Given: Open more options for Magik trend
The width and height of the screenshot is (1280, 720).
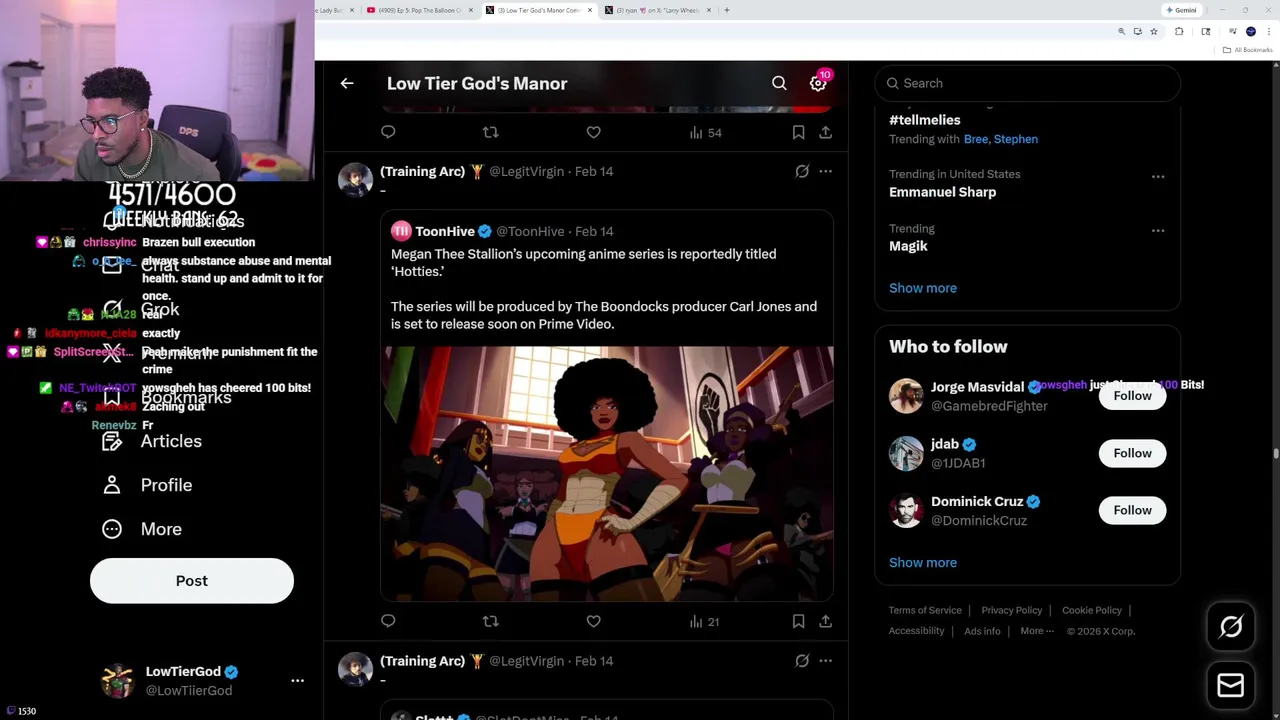Looking at the screenshot, I should 1158,231.
